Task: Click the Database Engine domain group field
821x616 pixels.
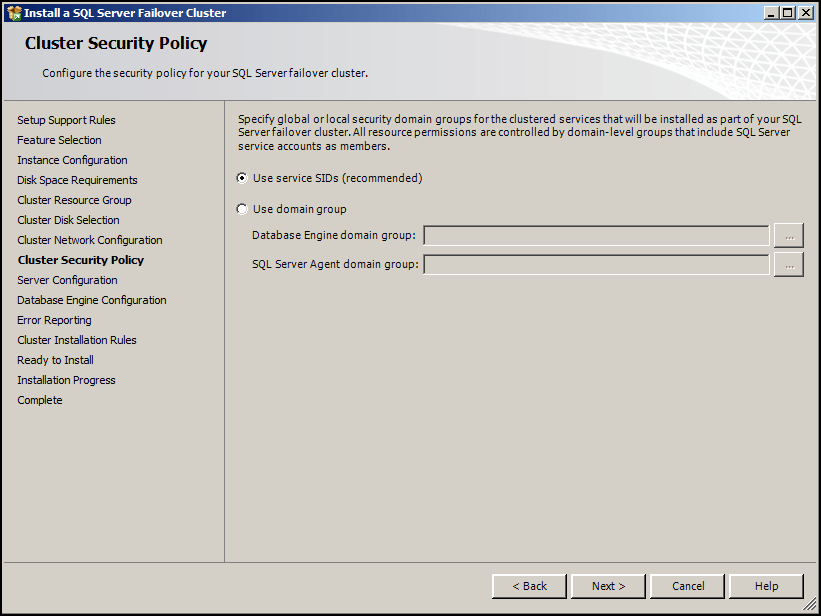Action: point(595,236)
